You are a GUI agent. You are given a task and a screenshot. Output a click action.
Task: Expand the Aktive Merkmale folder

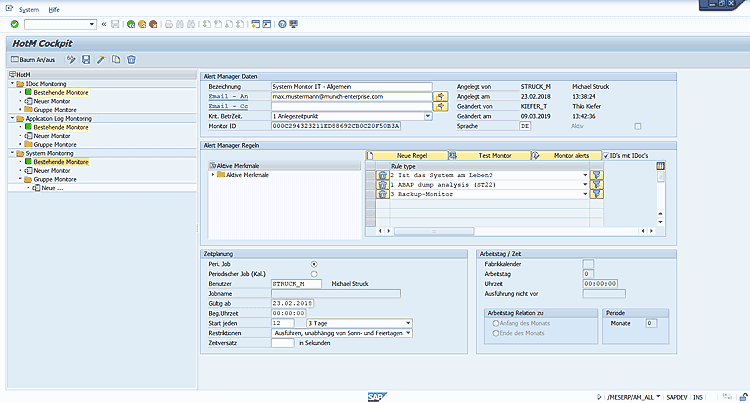[x=213, y=175]
